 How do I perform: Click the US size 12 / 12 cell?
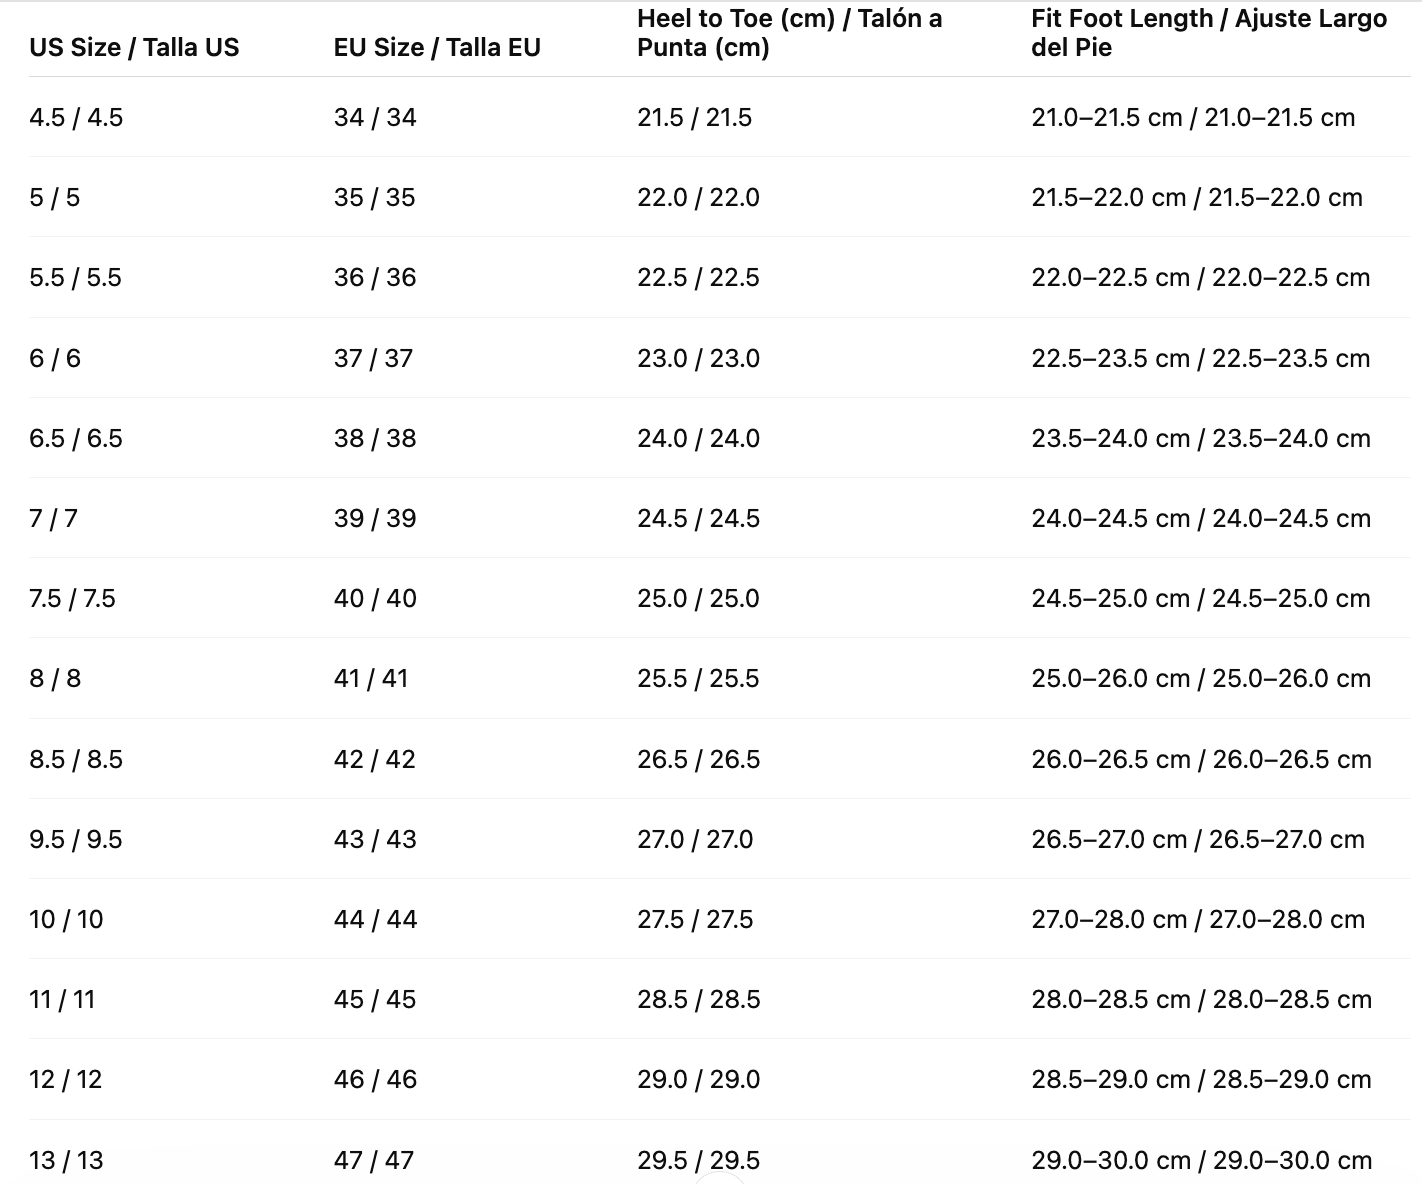(65, 1079)
